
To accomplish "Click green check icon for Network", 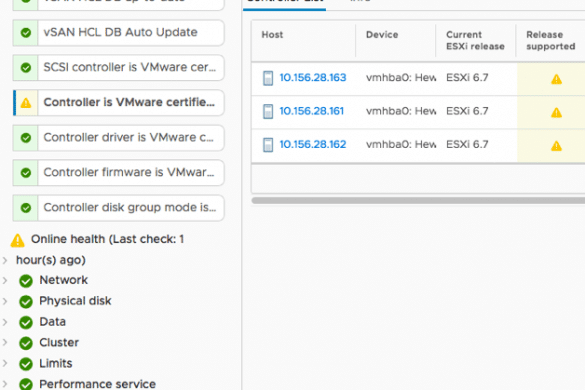I will [x=26, y=281].
